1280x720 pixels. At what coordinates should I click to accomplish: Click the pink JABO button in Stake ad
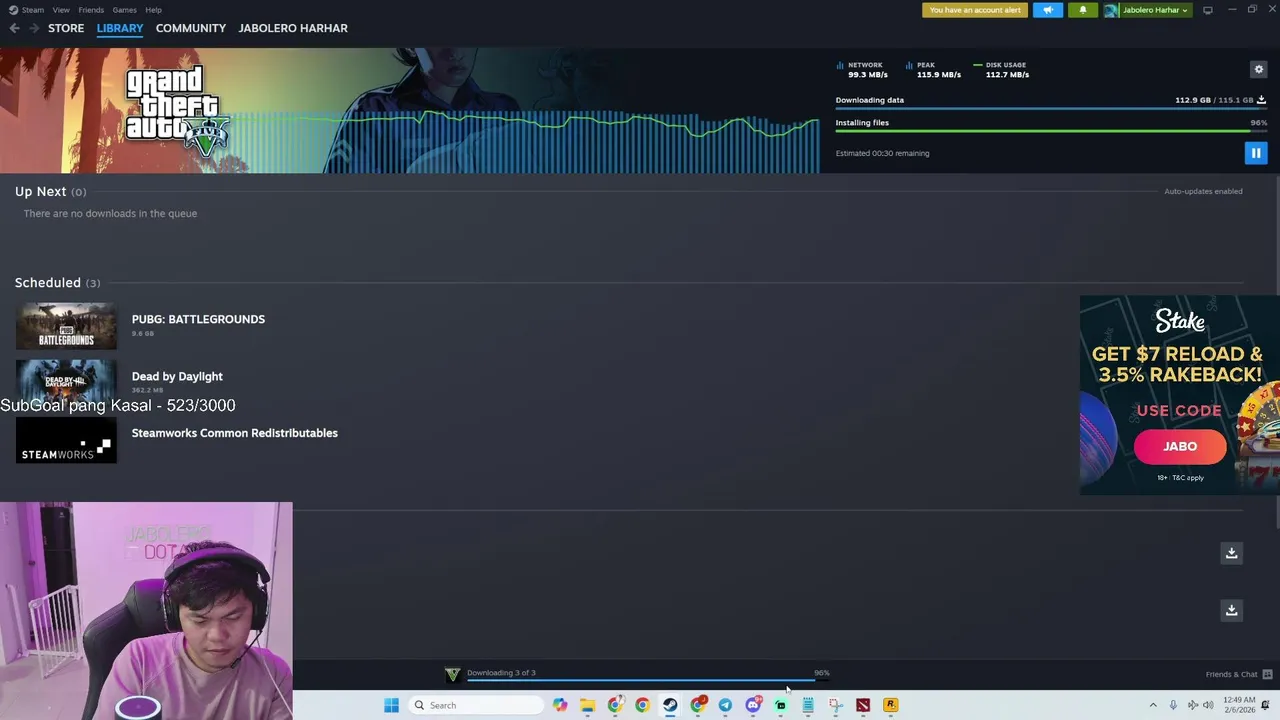(x=1180, y=446)
